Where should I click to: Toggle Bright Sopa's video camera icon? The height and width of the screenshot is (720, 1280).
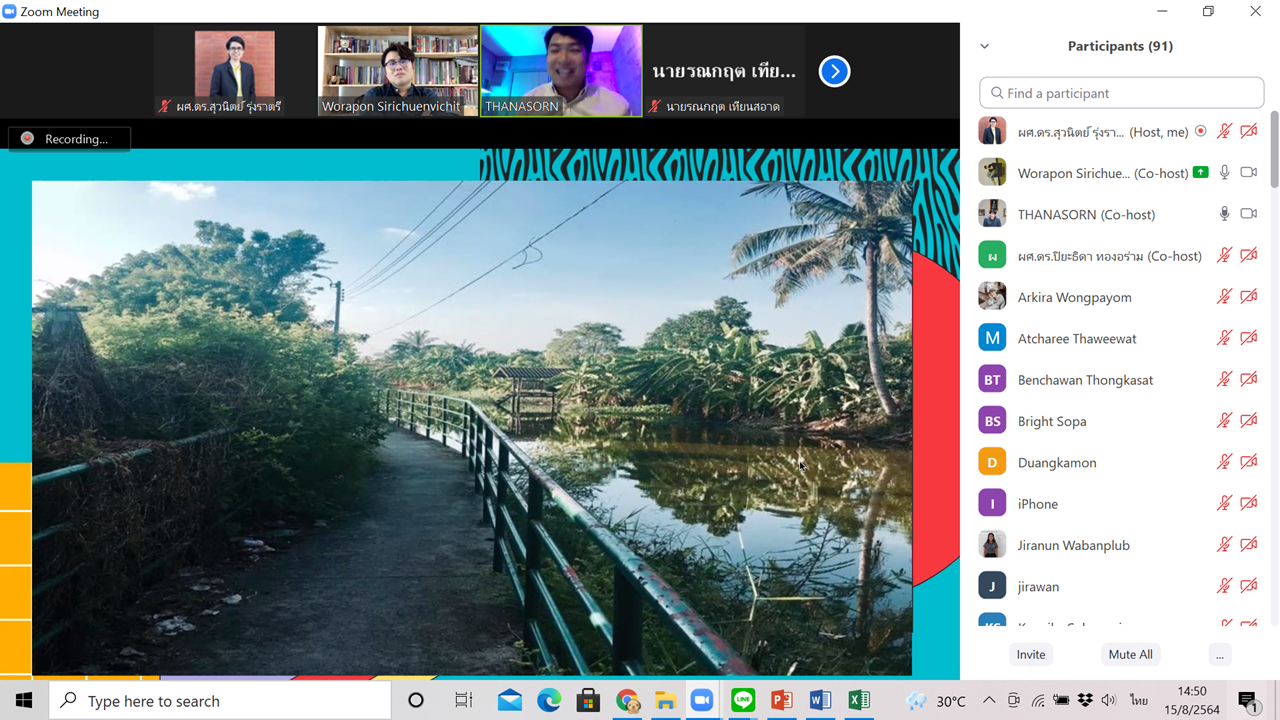pyautogui.click(x=1248, y=421)
